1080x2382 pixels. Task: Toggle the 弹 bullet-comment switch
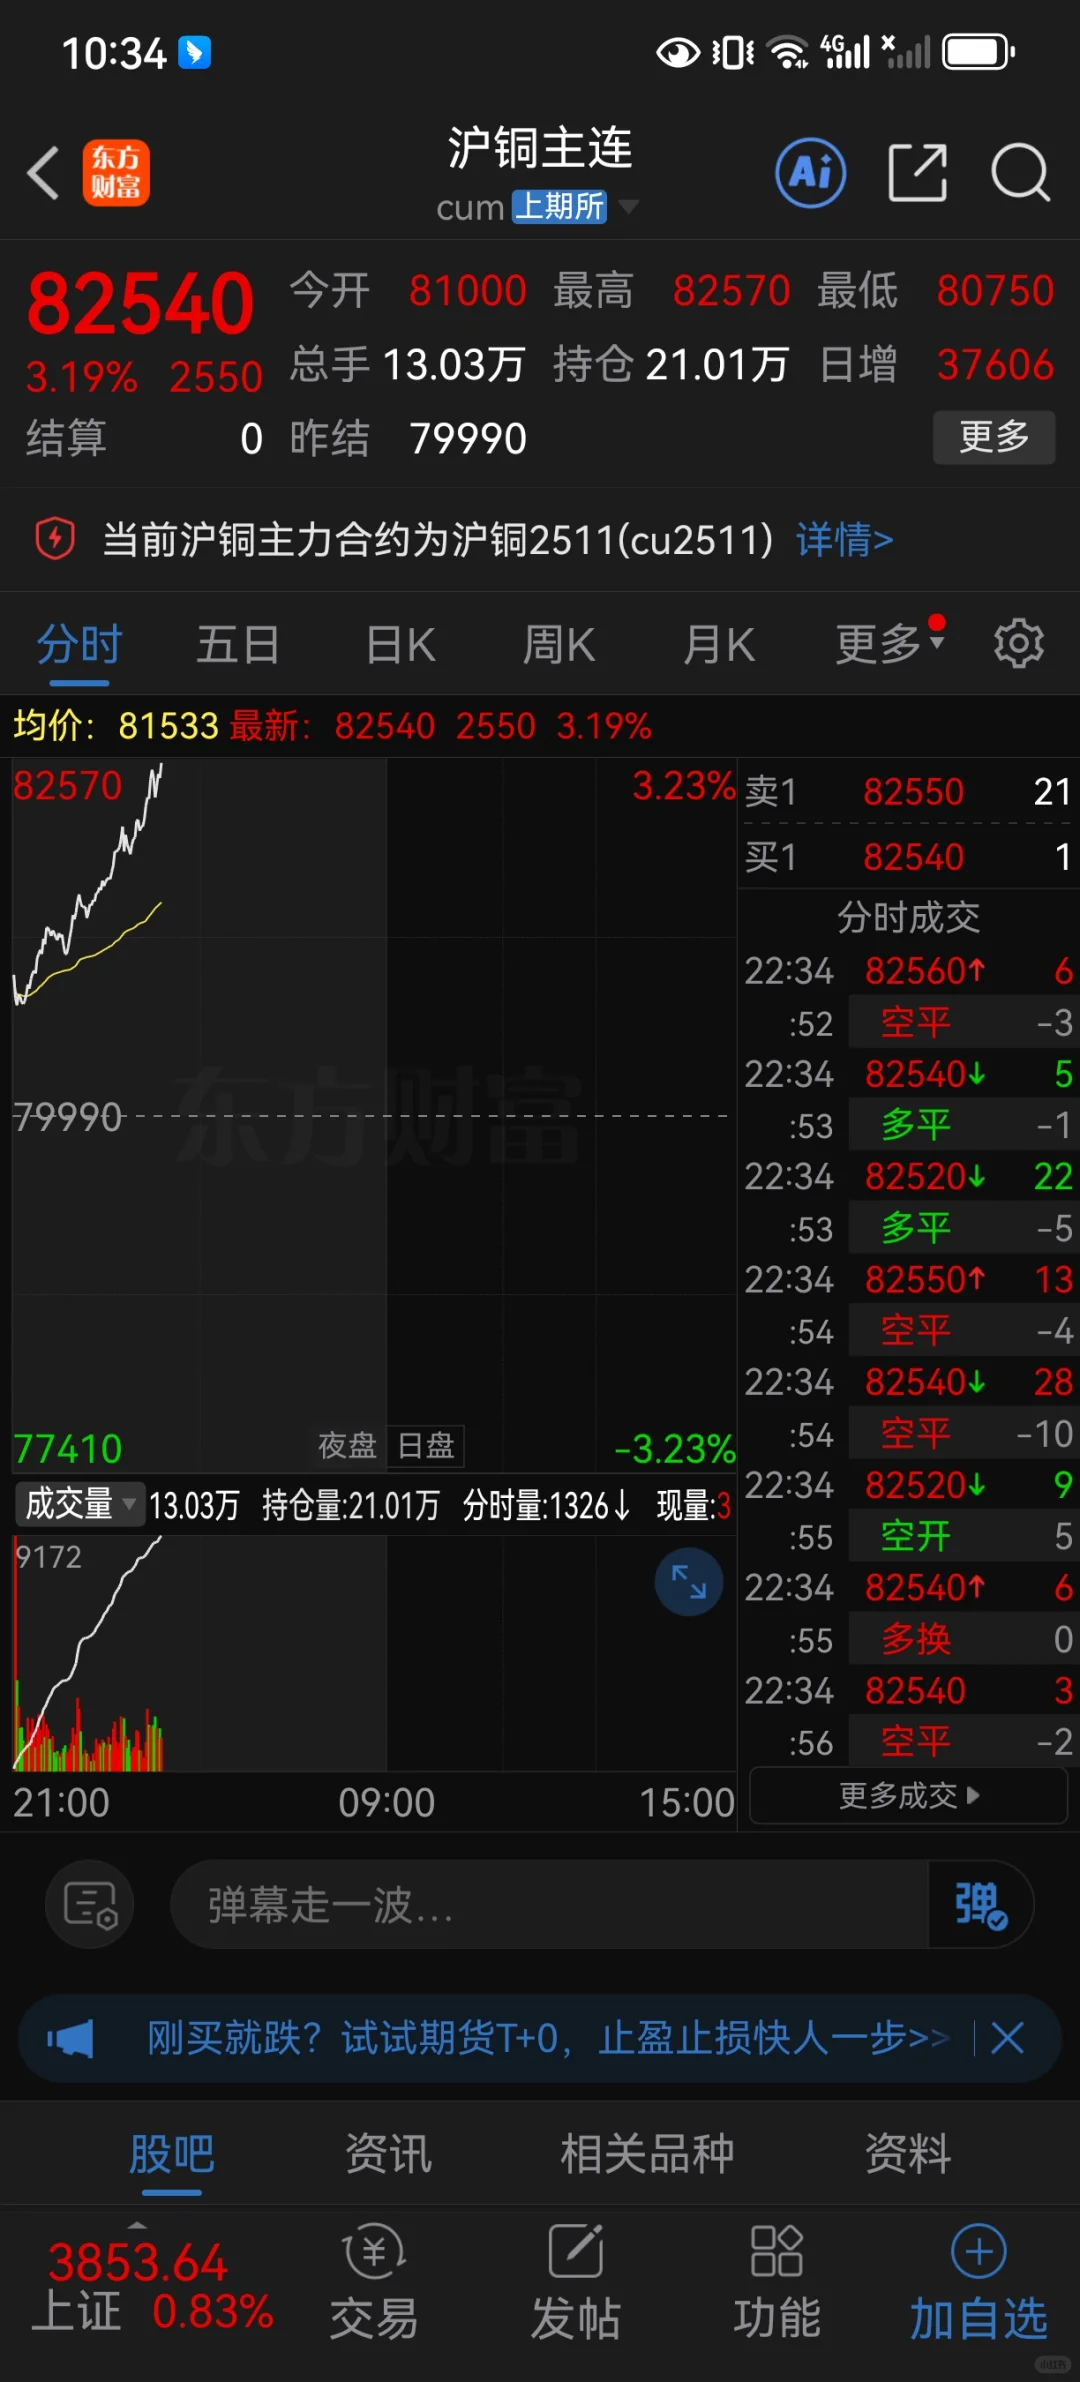[980, 1904]
